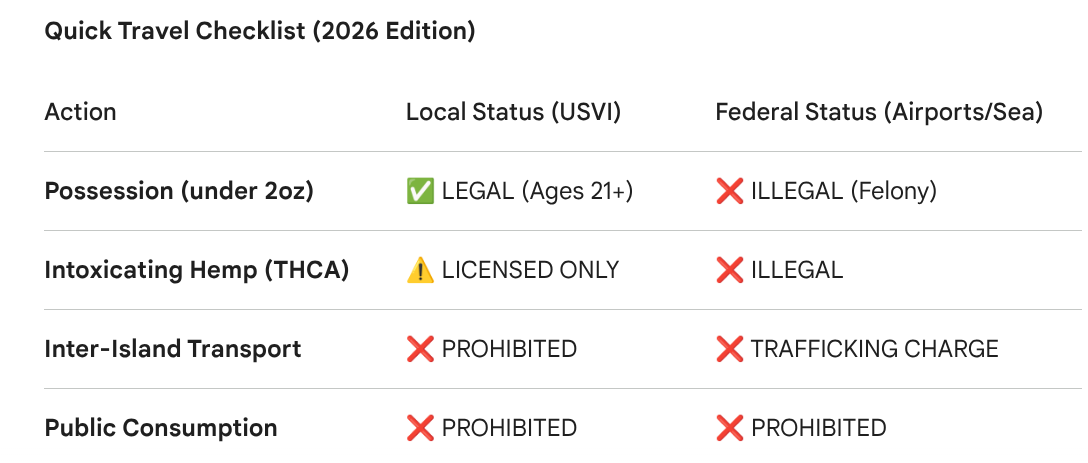The image size is (1088, 463).
Task: Click red X icon next to ILLEGAL (Felony)
Action: pyautogui.click(x=729, y=191)
